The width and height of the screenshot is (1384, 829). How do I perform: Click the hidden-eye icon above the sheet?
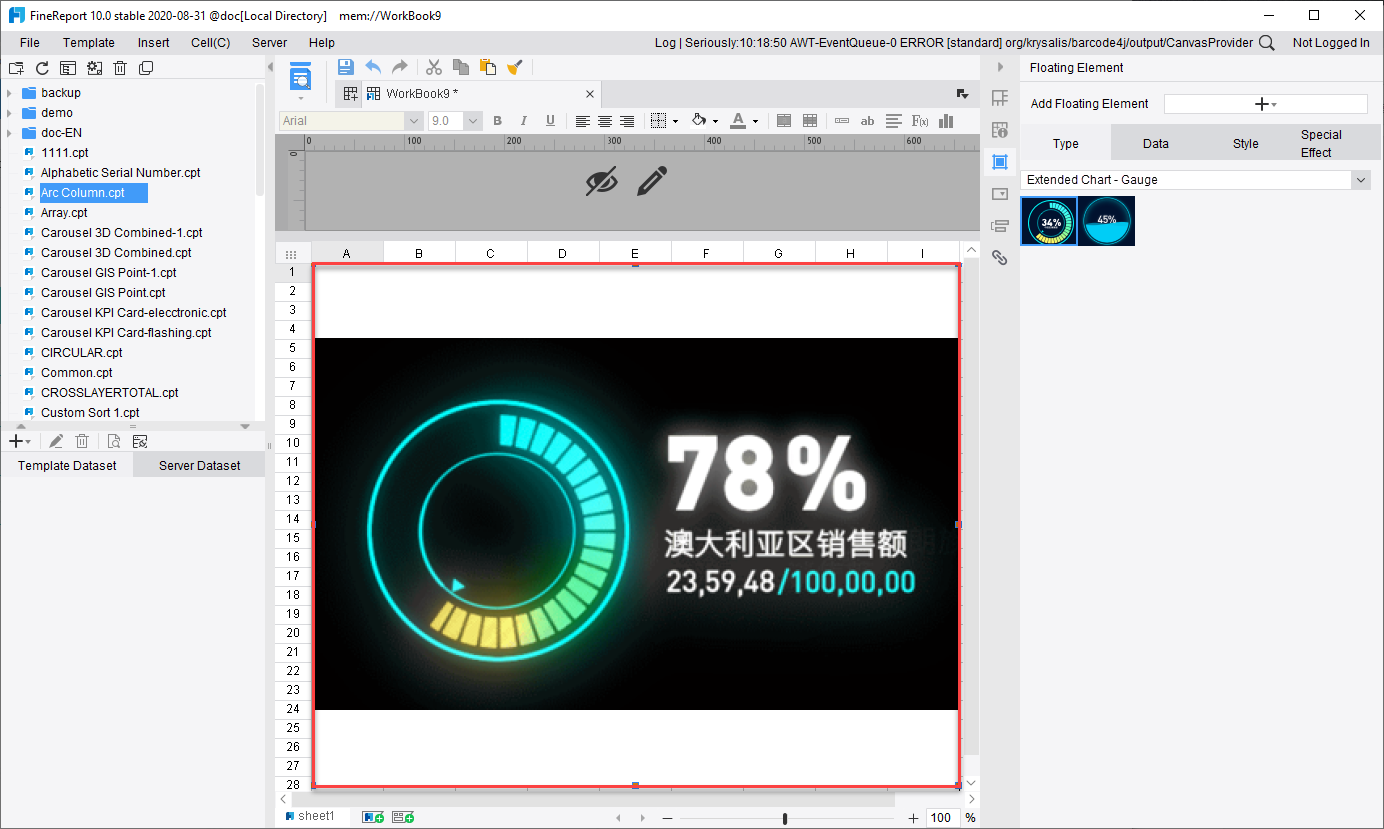coord(601,182)
